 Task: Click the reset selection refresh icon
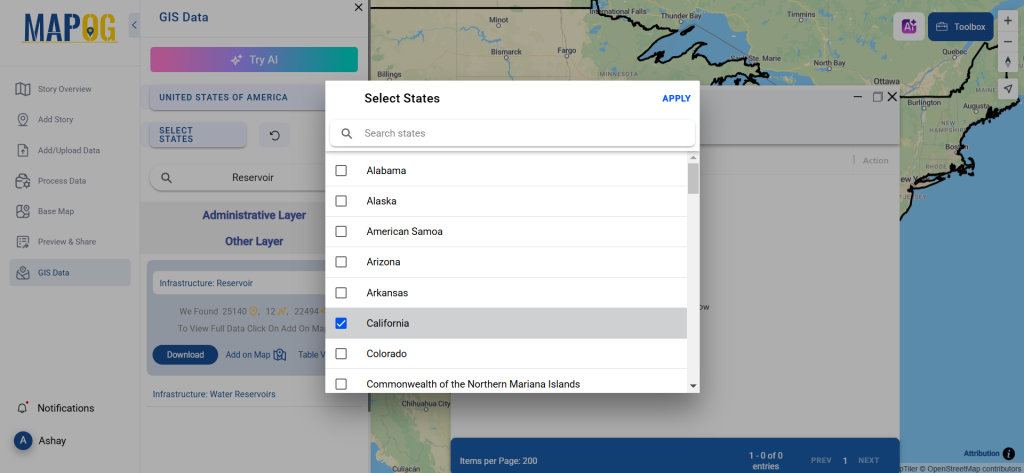tap(274, 135)
